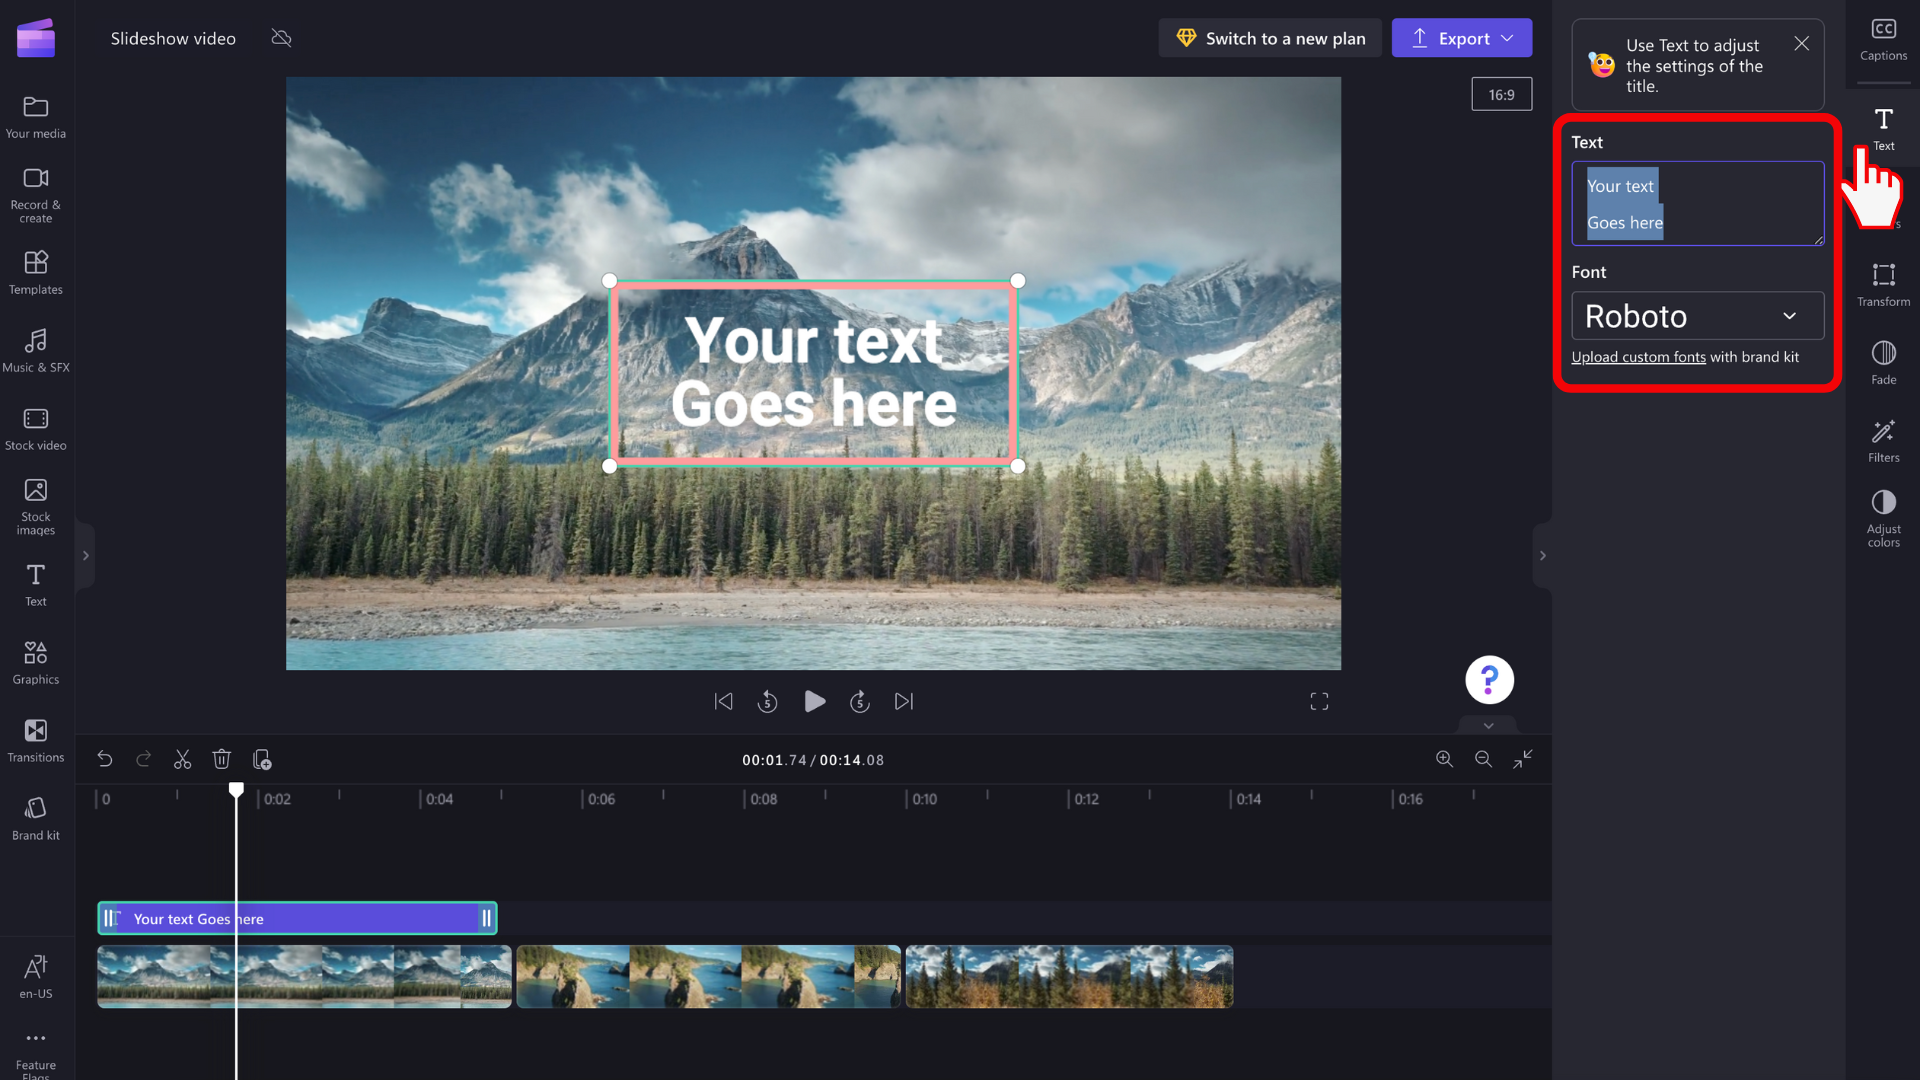Open Adjust colors panel
This screenshot has height=1080, width=1920.
pyautogui.click(x=1883, y=518)
